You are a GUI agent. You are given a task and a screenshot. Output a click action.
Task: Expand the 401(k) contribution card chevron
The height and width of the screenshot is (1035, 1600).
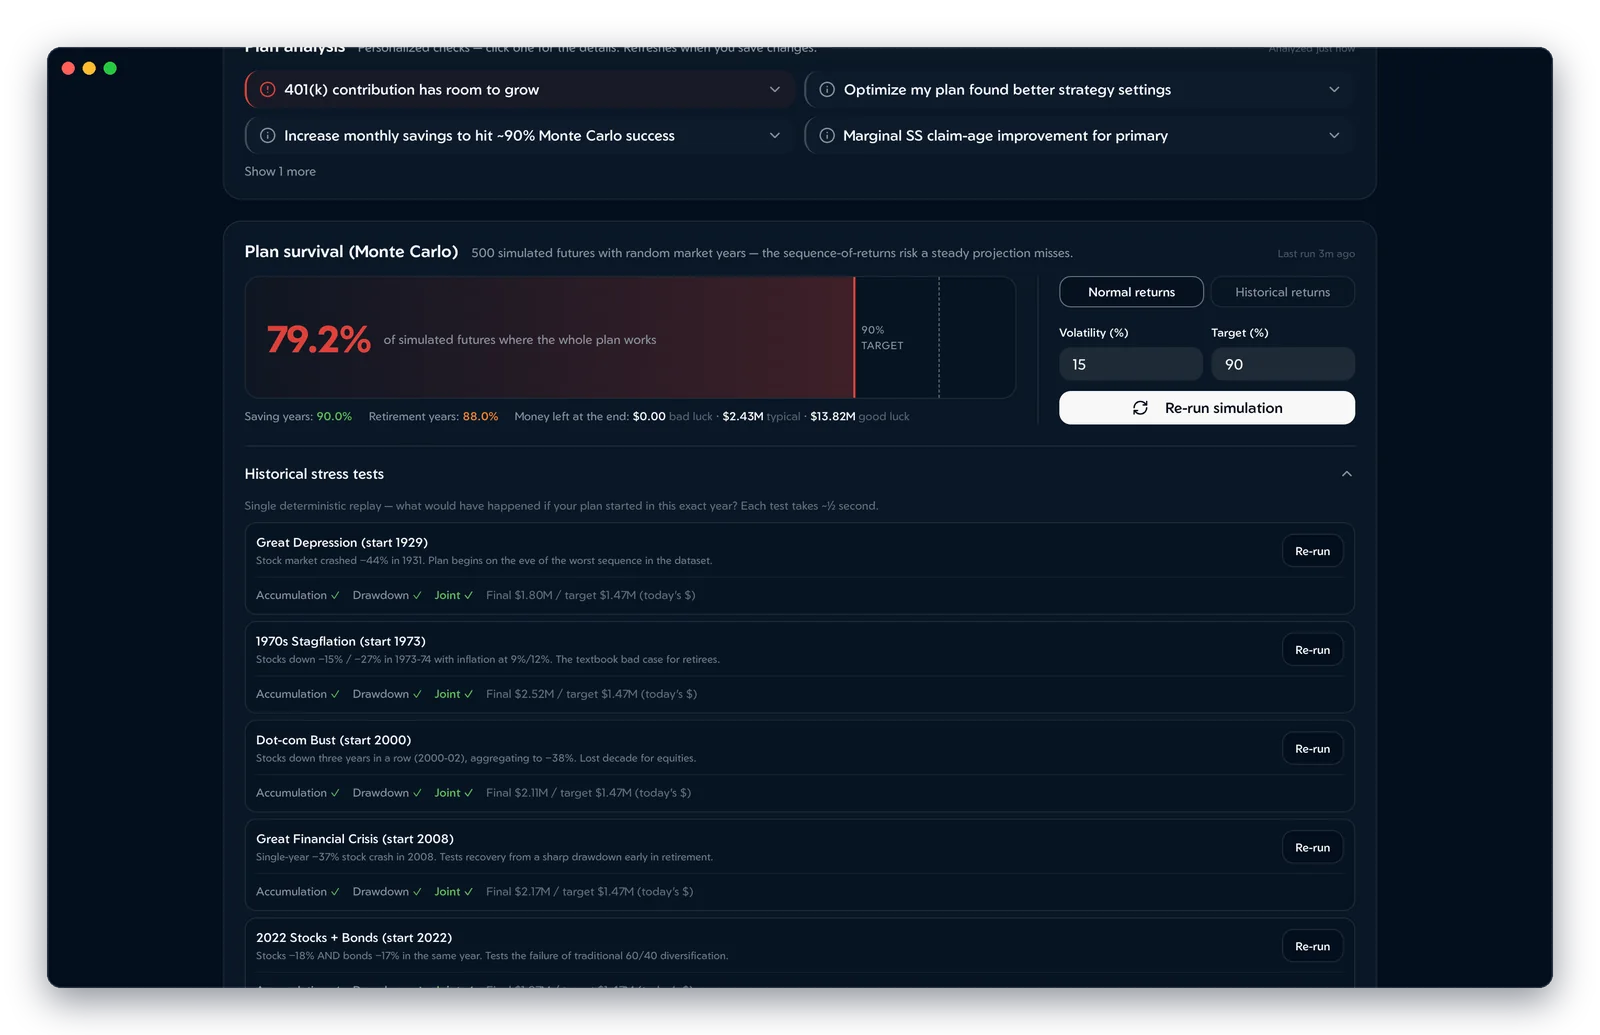[774, 90]
